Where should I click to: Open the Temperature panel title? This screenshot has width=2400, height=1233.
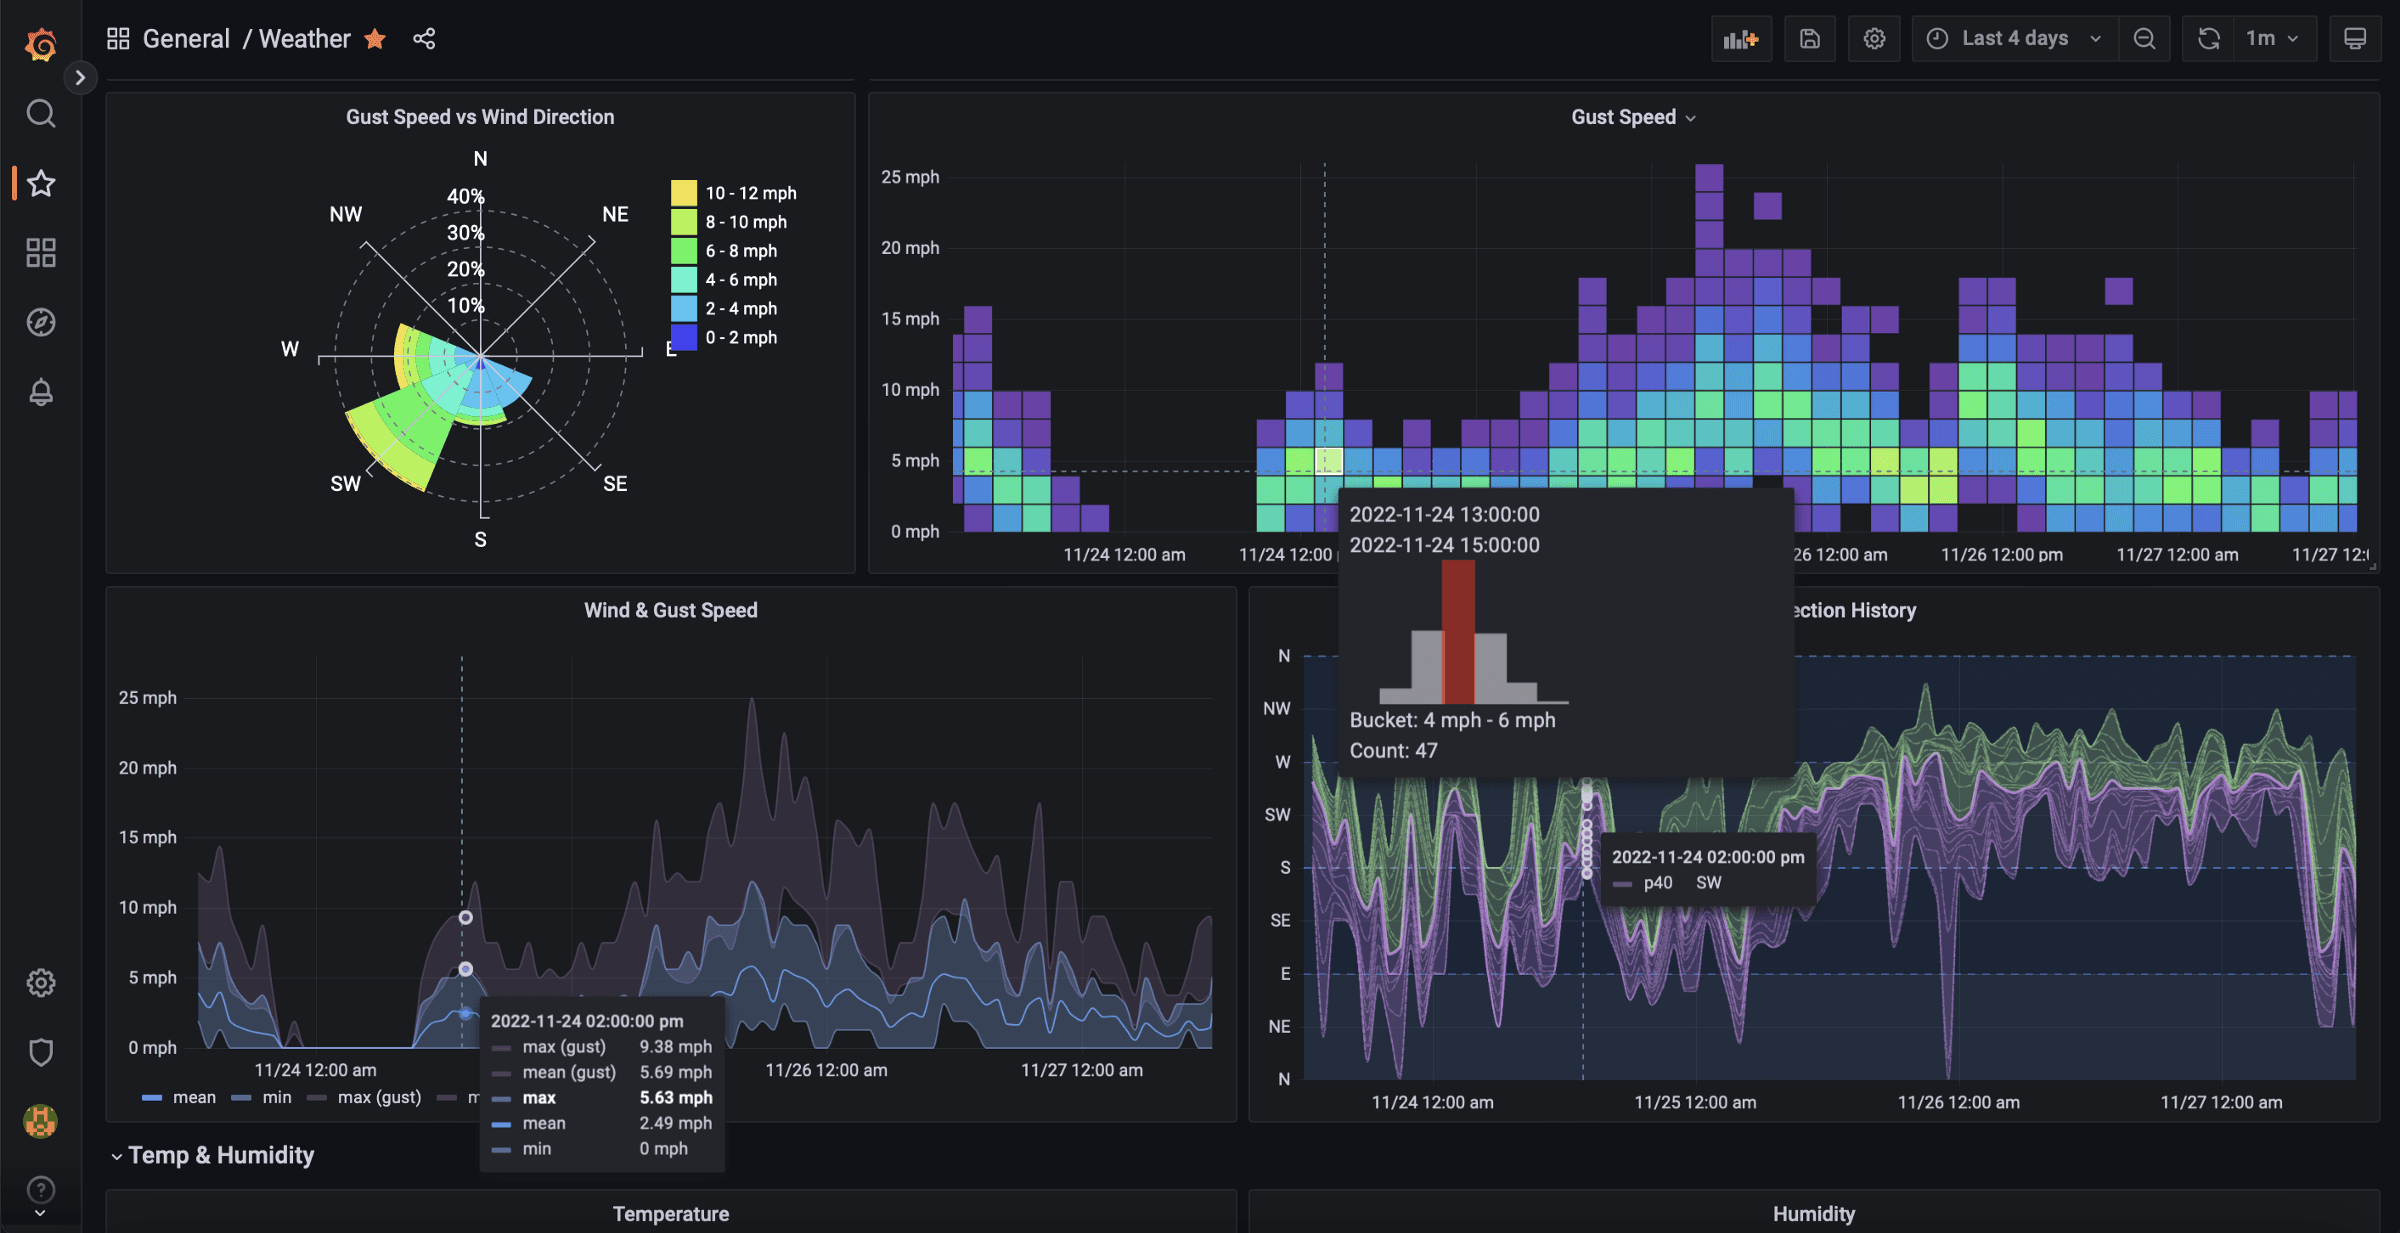671,1214
